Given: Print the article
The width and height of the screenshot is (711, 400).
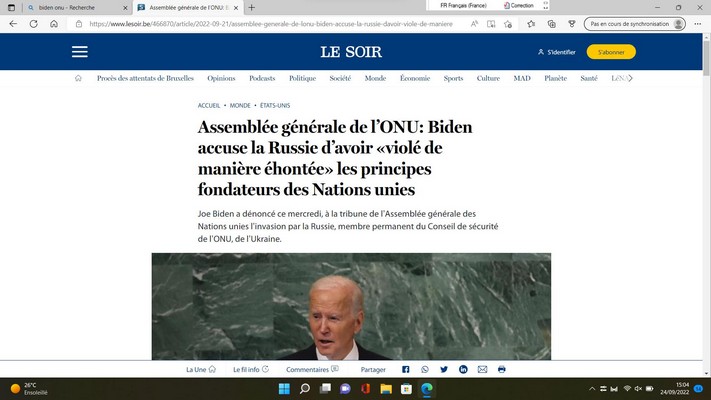Looking at the screenshot, I should [502, 370].
